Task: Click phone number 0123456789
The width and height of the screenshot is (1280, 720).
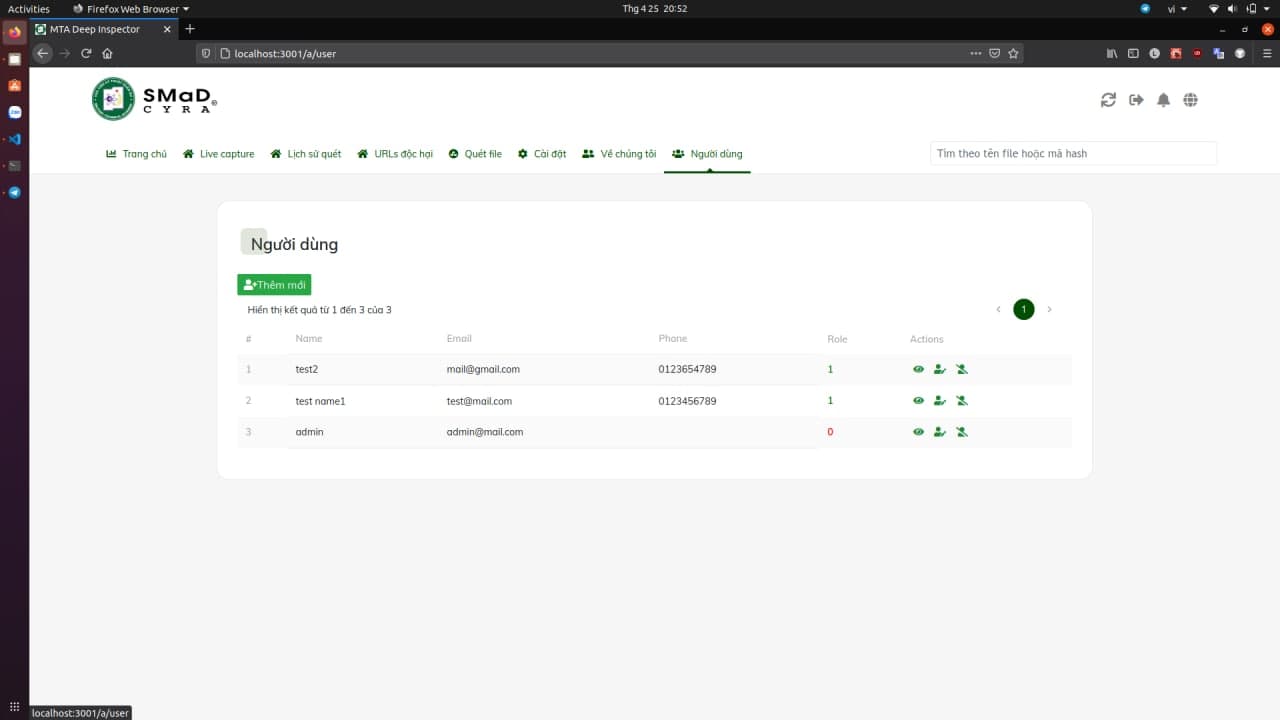Action: (x=687, y=401)
